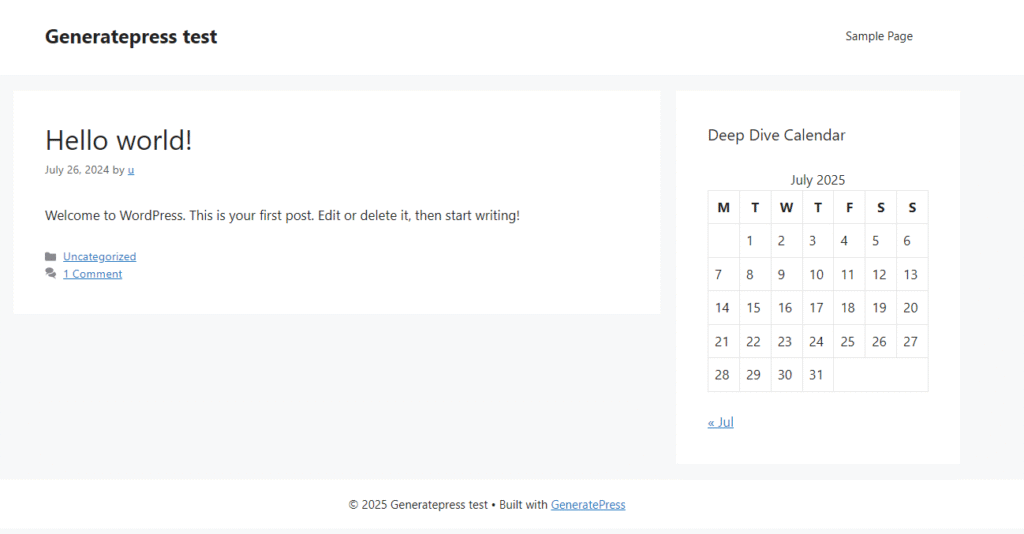
Task: Click the W weekday column header
Action: pyautogui.click(x=786, y=208)
